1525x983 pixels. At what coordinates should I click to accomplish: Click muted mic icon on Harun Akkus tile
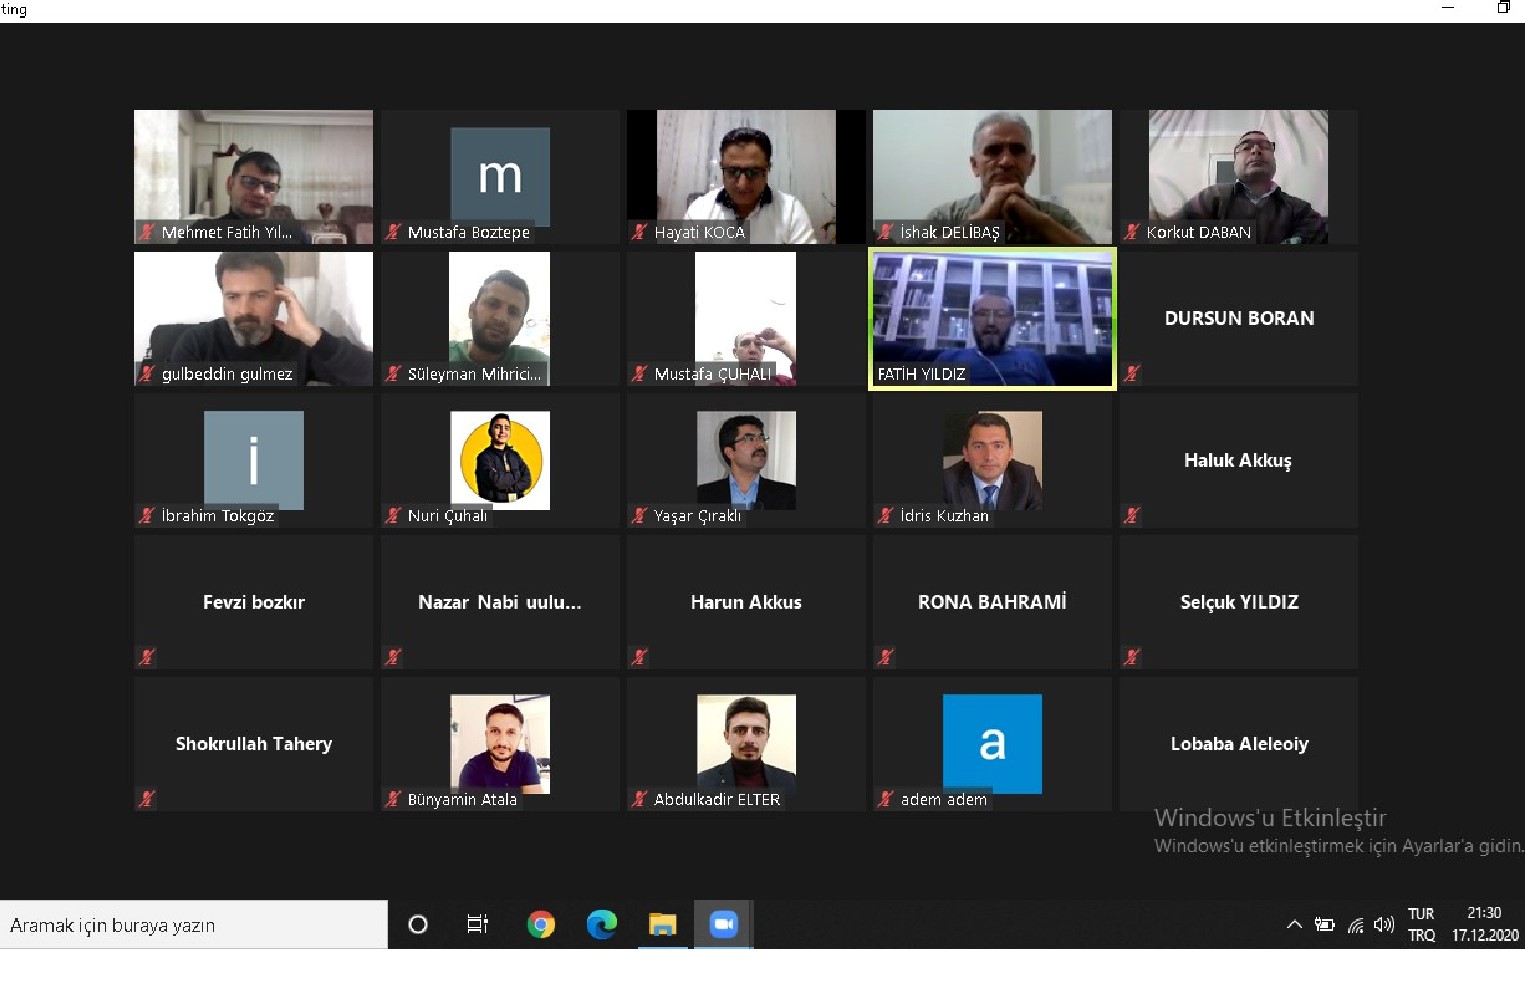coord(640,657)
